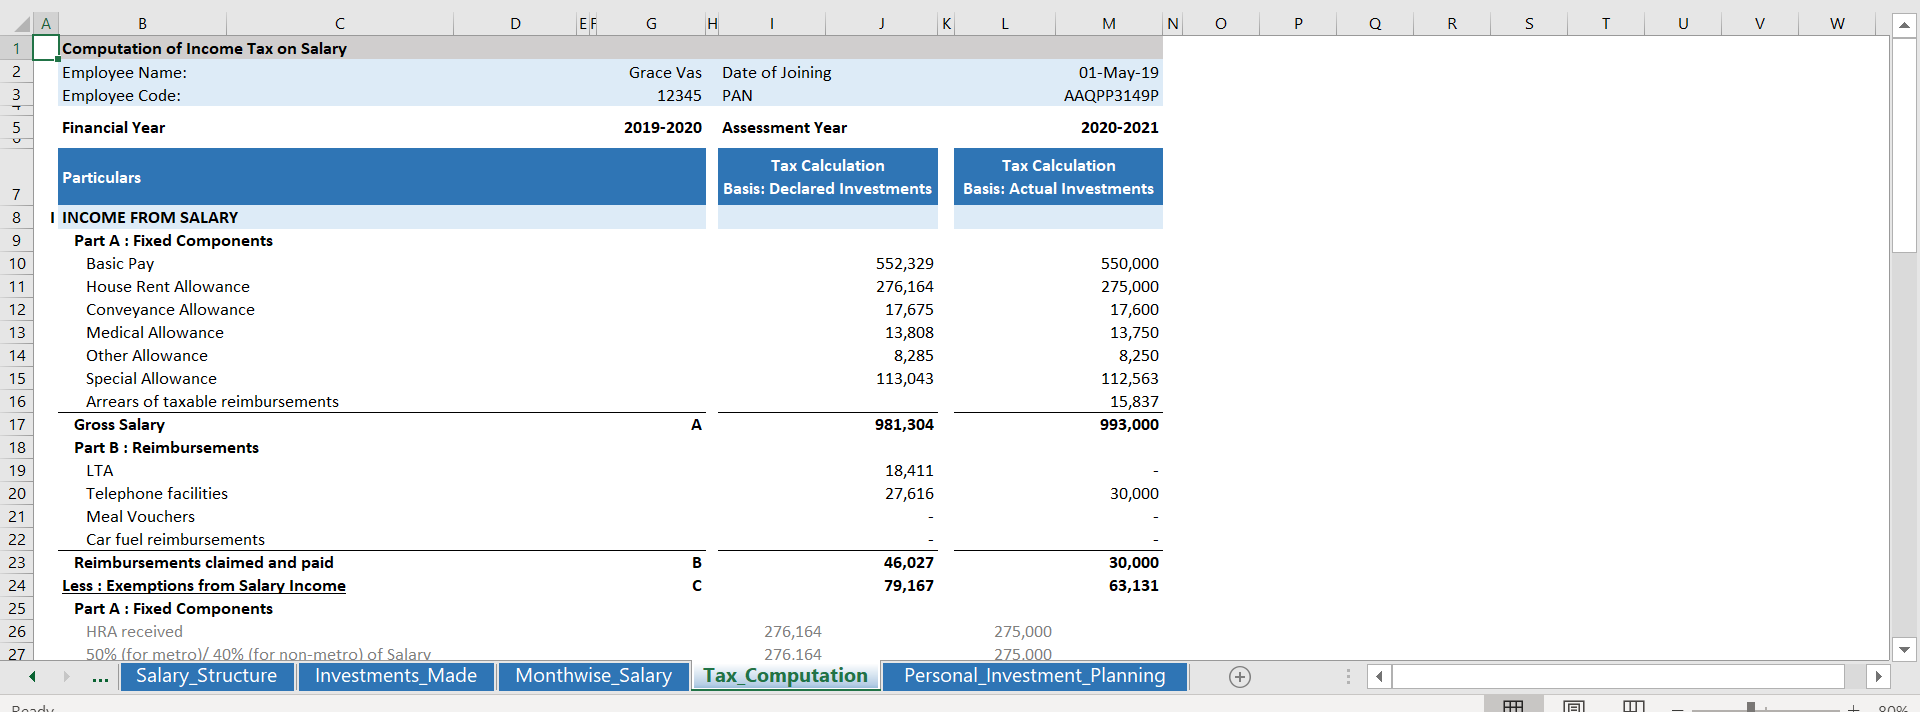Go to next sheet tab arrow

67,677
